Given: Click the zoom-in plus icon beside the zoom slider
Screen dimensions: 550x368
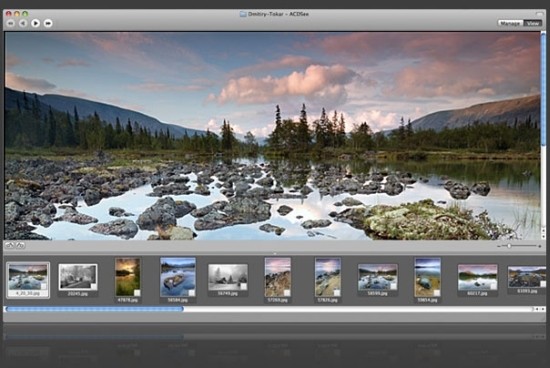Looking at the screenshot, I should click(x=539, y=246).
